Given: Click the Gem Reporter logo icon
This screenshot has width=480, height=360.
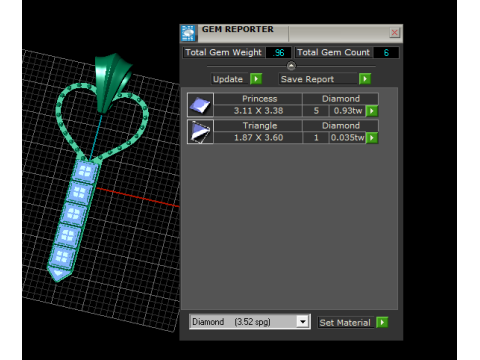Looking at the screenshot, I should (x=188, y=33).
